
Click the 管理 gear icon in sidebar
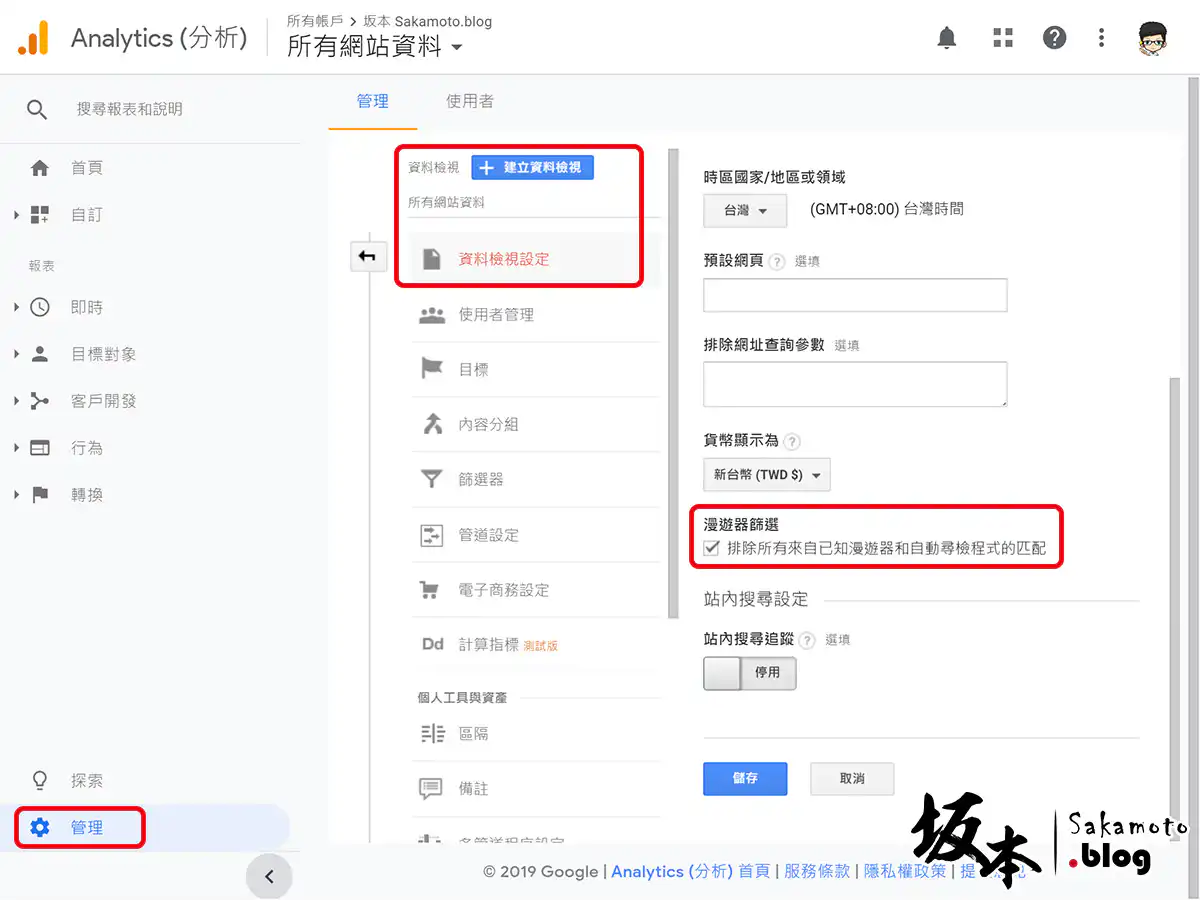[x=40, y=828]
